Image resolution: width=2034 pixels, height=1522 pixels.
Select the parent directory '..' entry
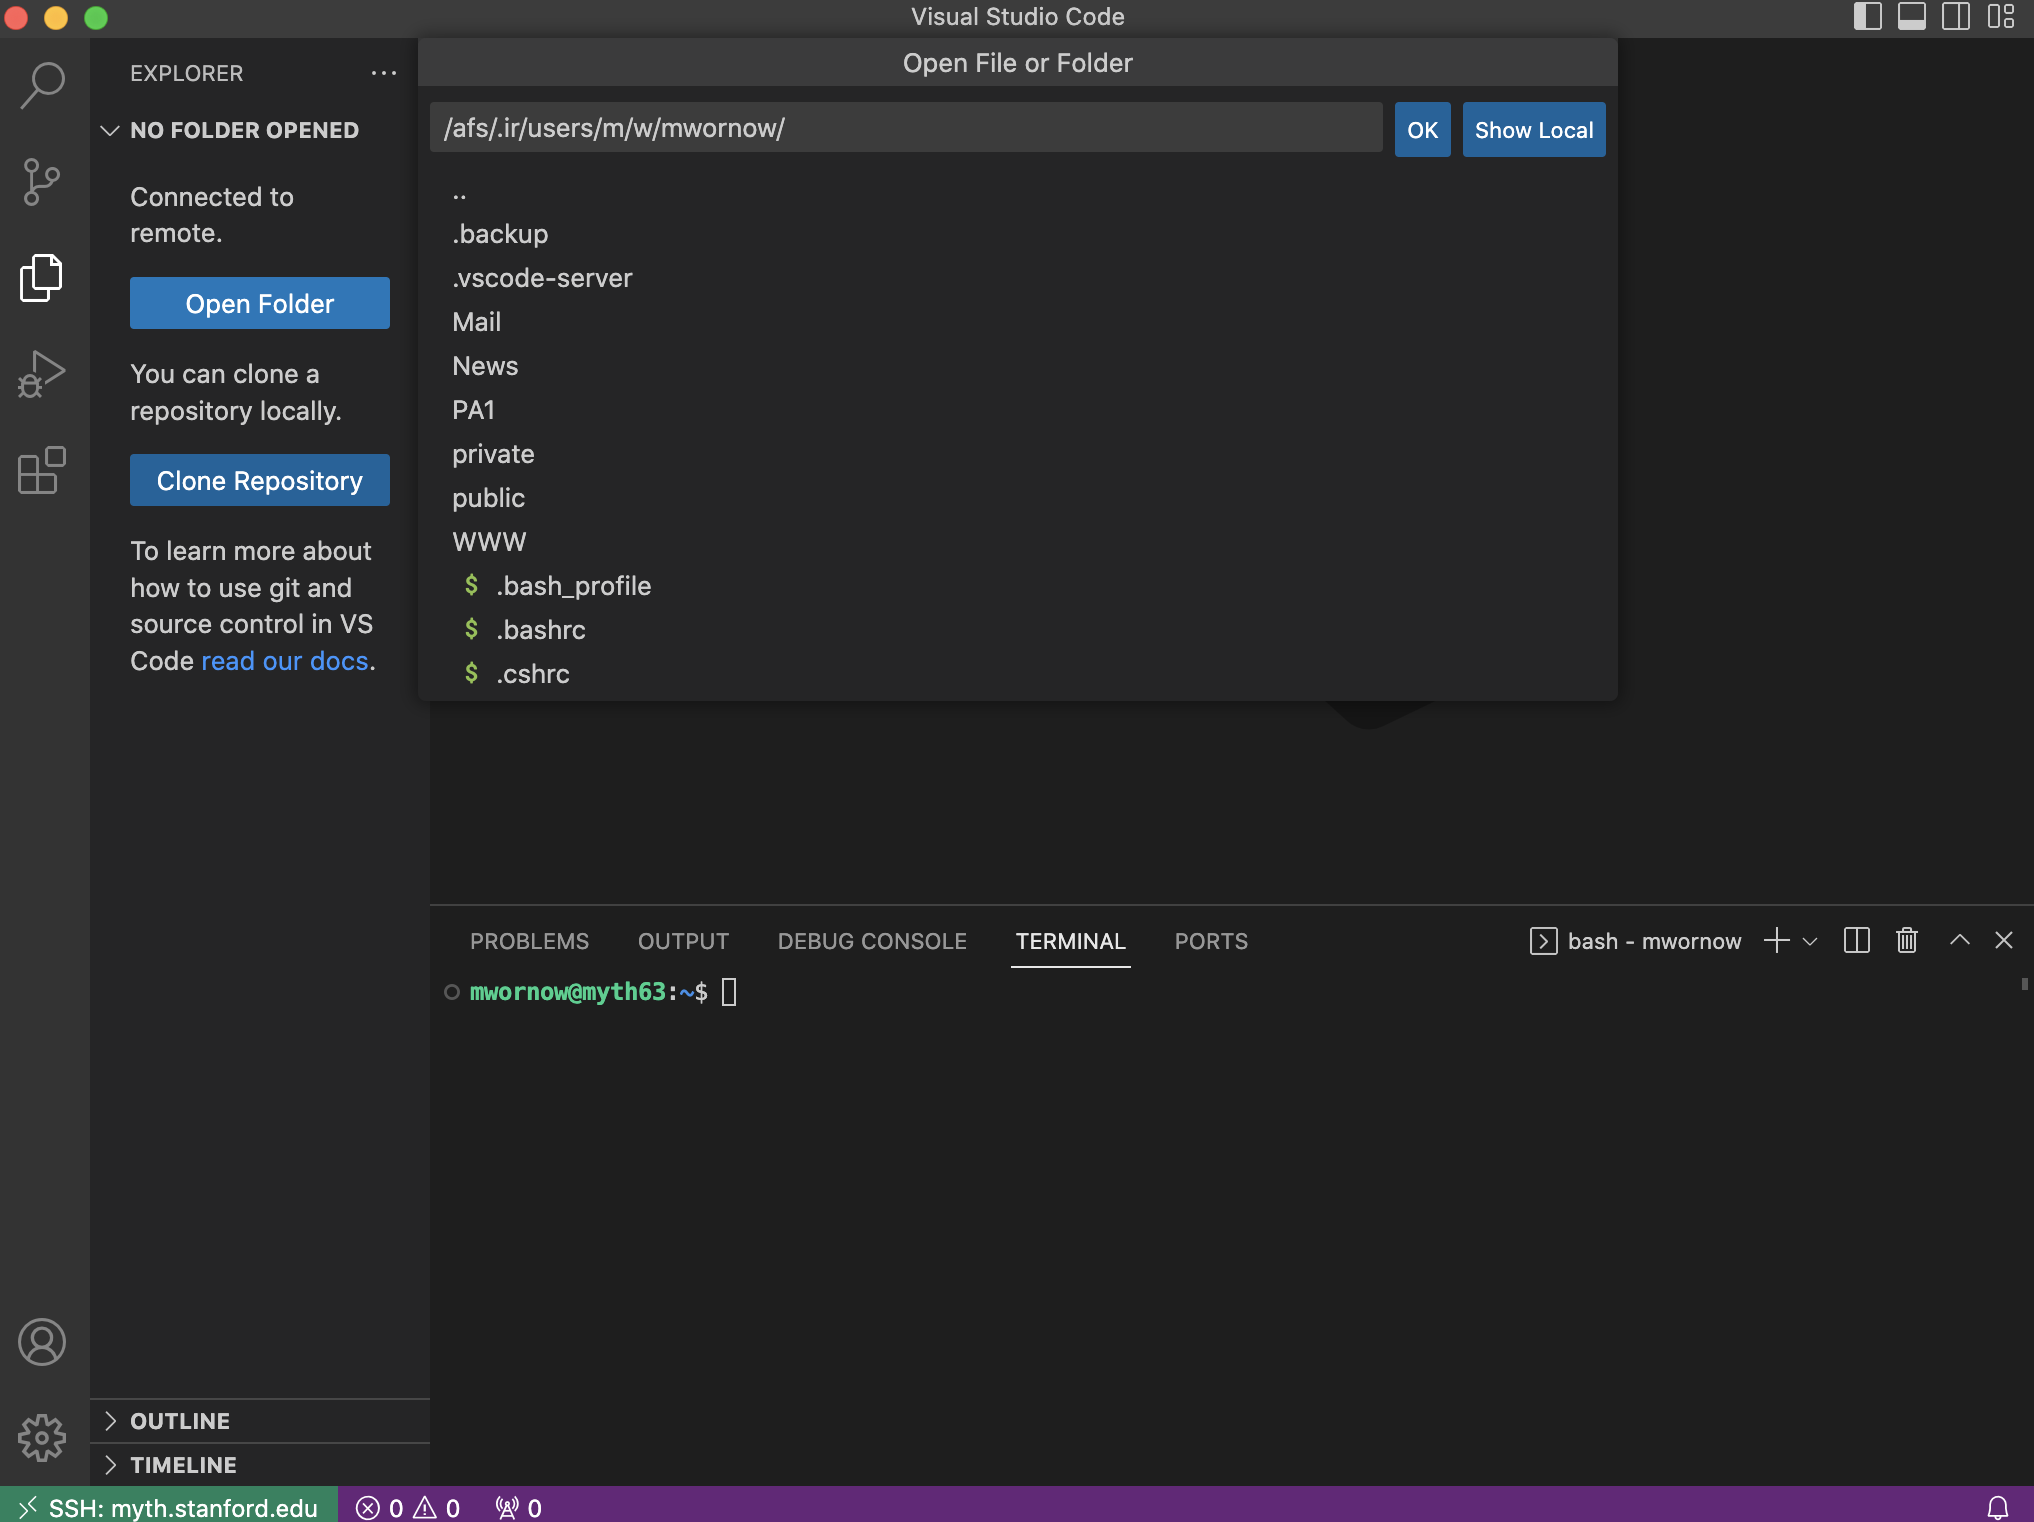pos(1017,190)
